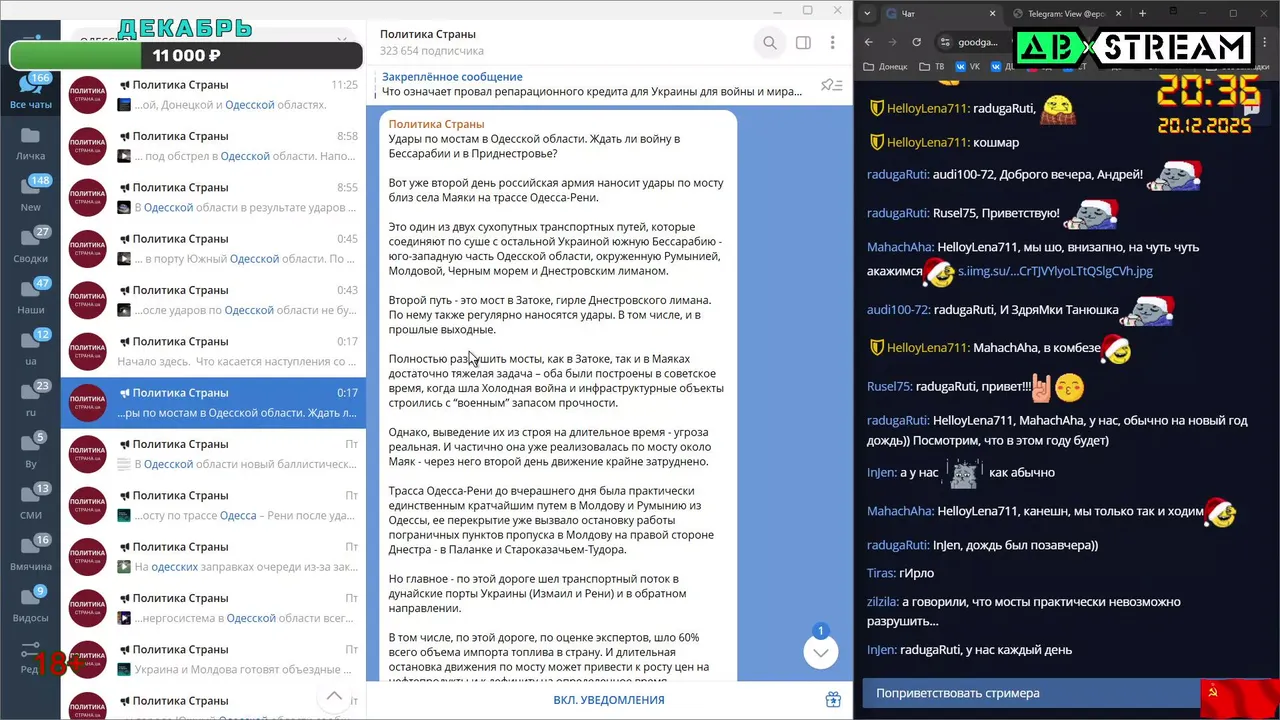Click username zilzila in stream chat

[x=881, y=602]
